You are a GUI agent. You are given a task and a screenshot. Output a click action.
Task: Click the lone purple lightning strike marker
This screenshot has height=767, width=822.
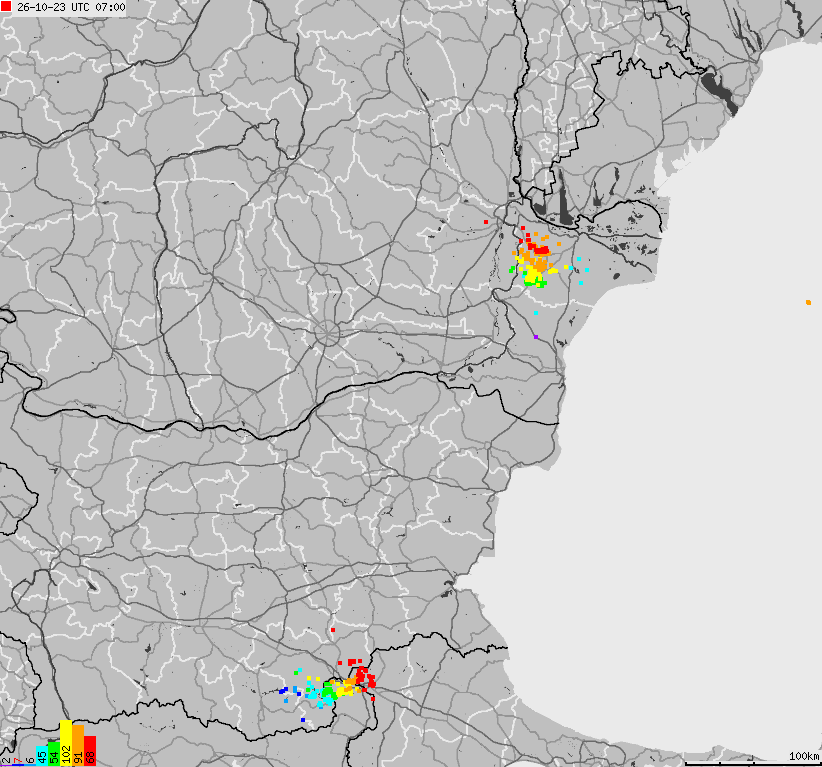[536, 337]
